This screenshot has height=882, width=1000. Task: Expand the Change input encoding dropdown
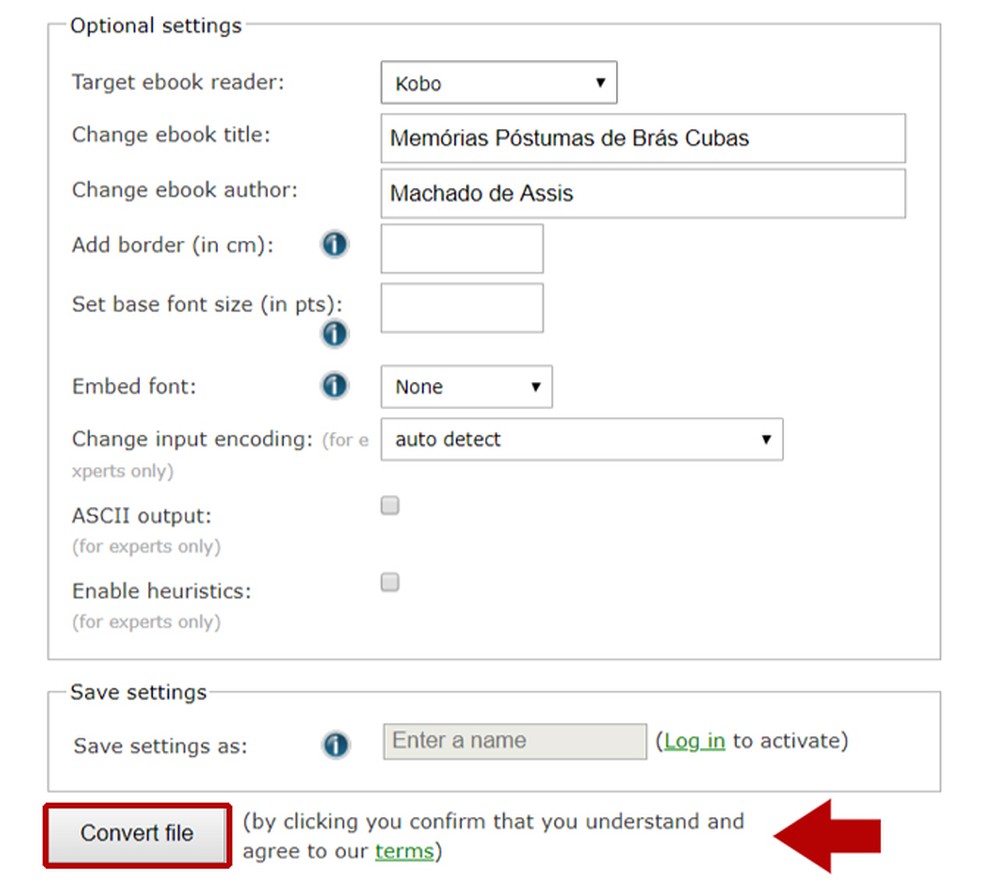(580, 439)
